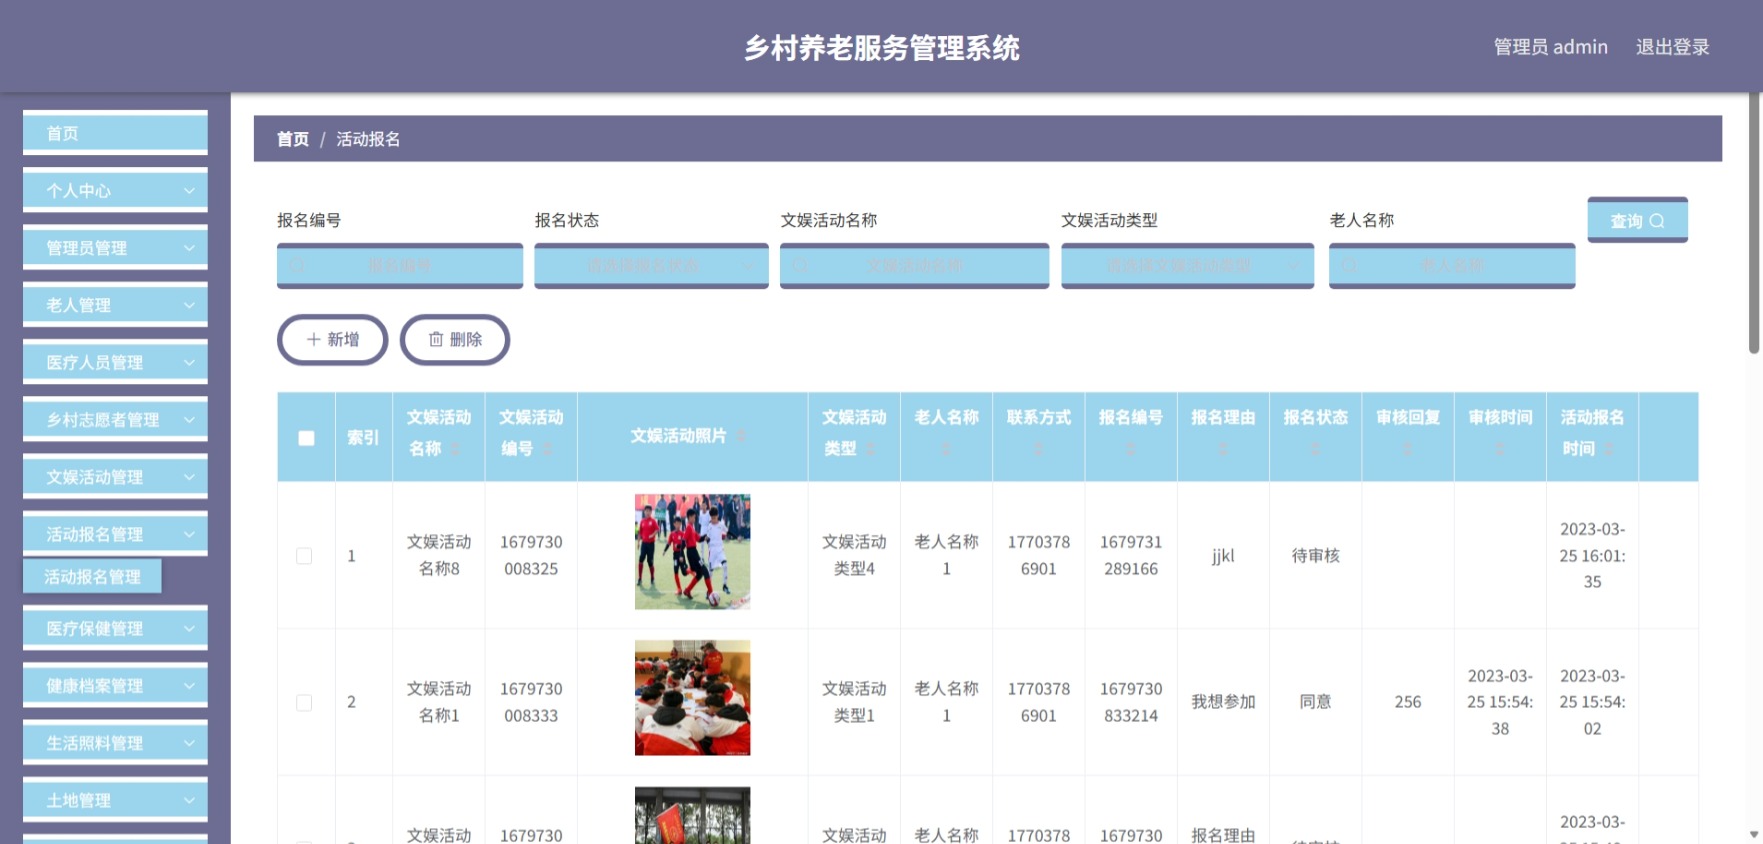Image resolution: width=1763 pixels, height=844 pixels.
Task: Expand the 医疗人员管理 sidebar menu
Action: [x=115, y=362]
